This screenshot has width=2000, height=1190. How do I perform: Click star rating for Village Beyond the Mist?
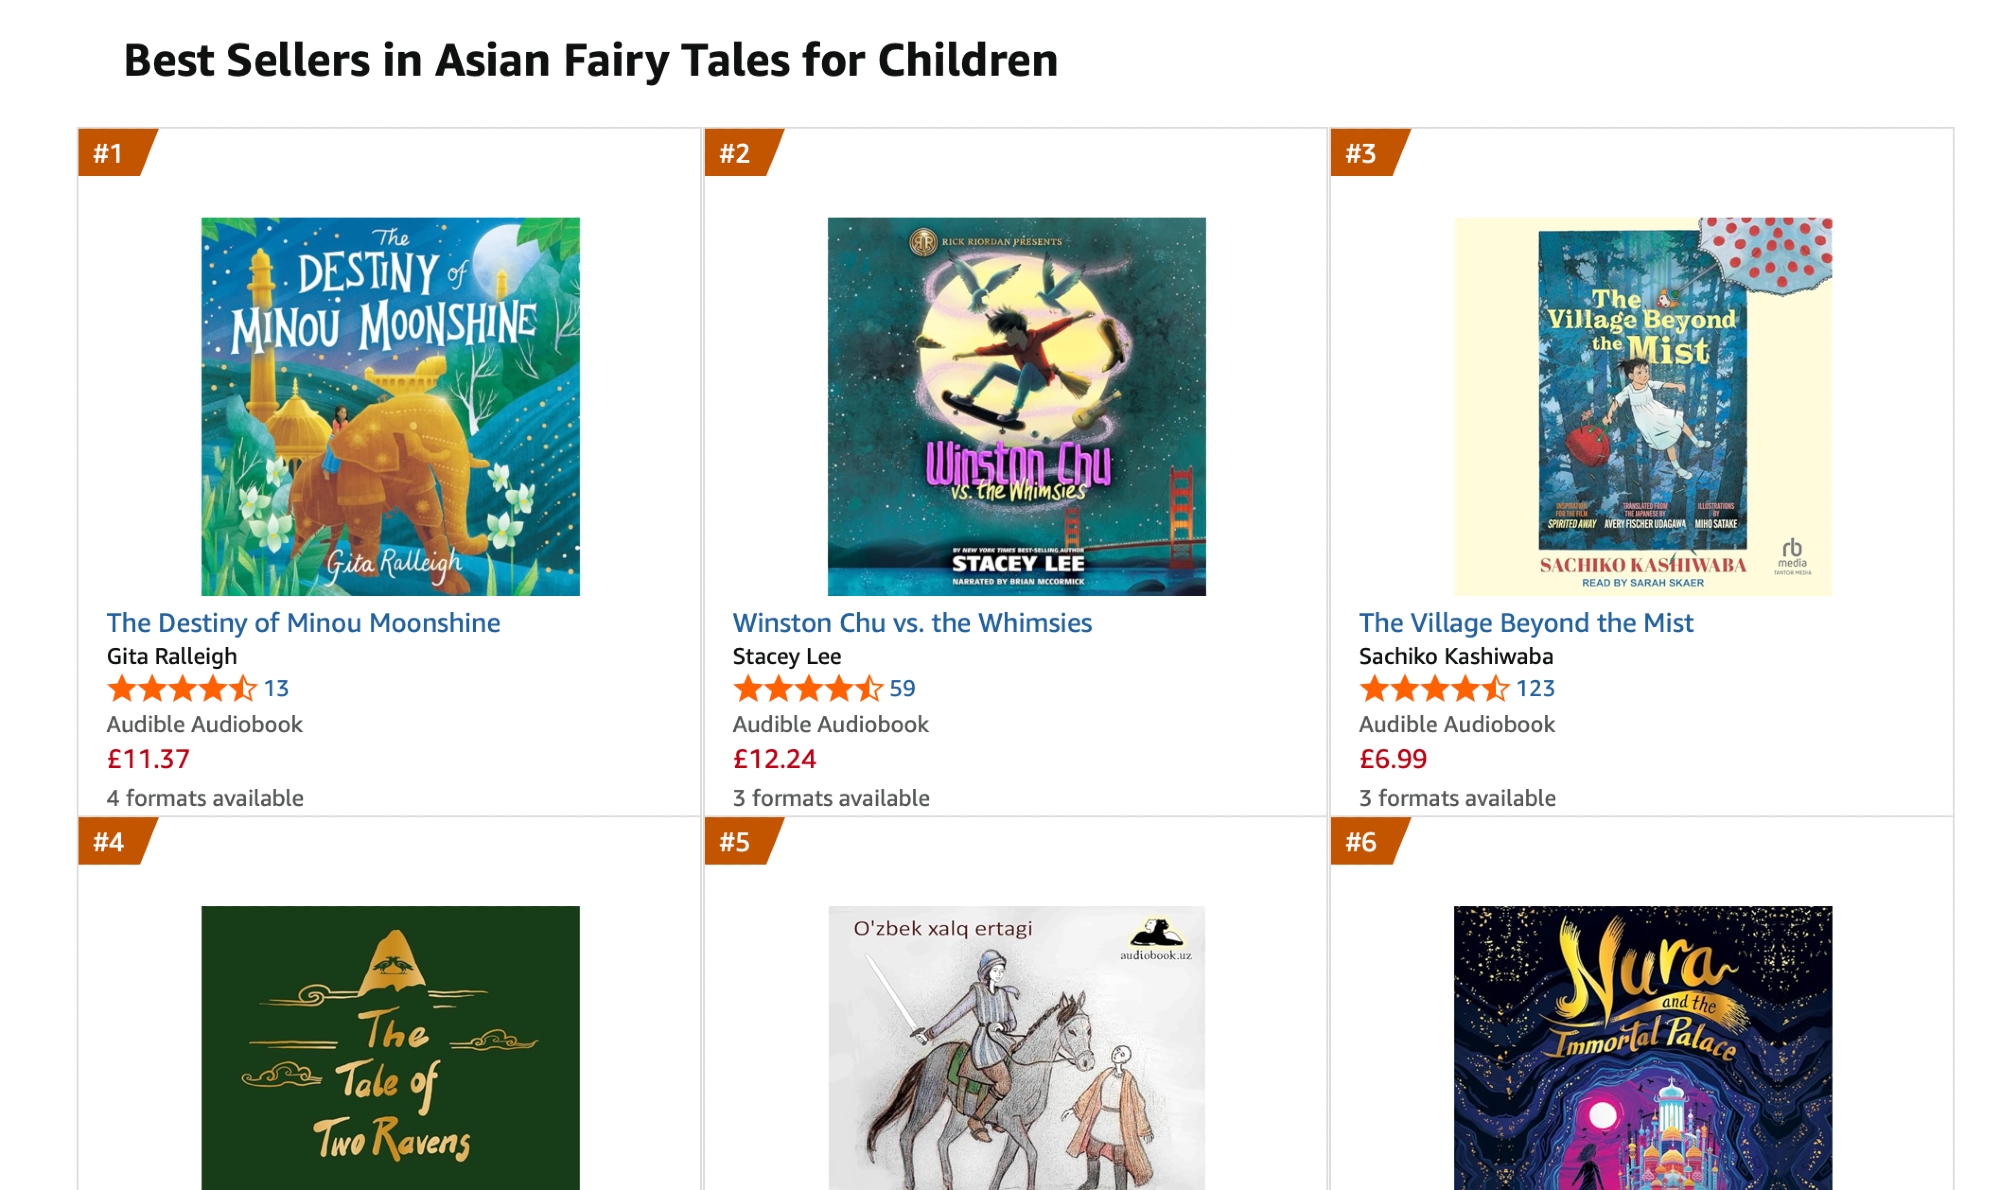[1434, 689]
